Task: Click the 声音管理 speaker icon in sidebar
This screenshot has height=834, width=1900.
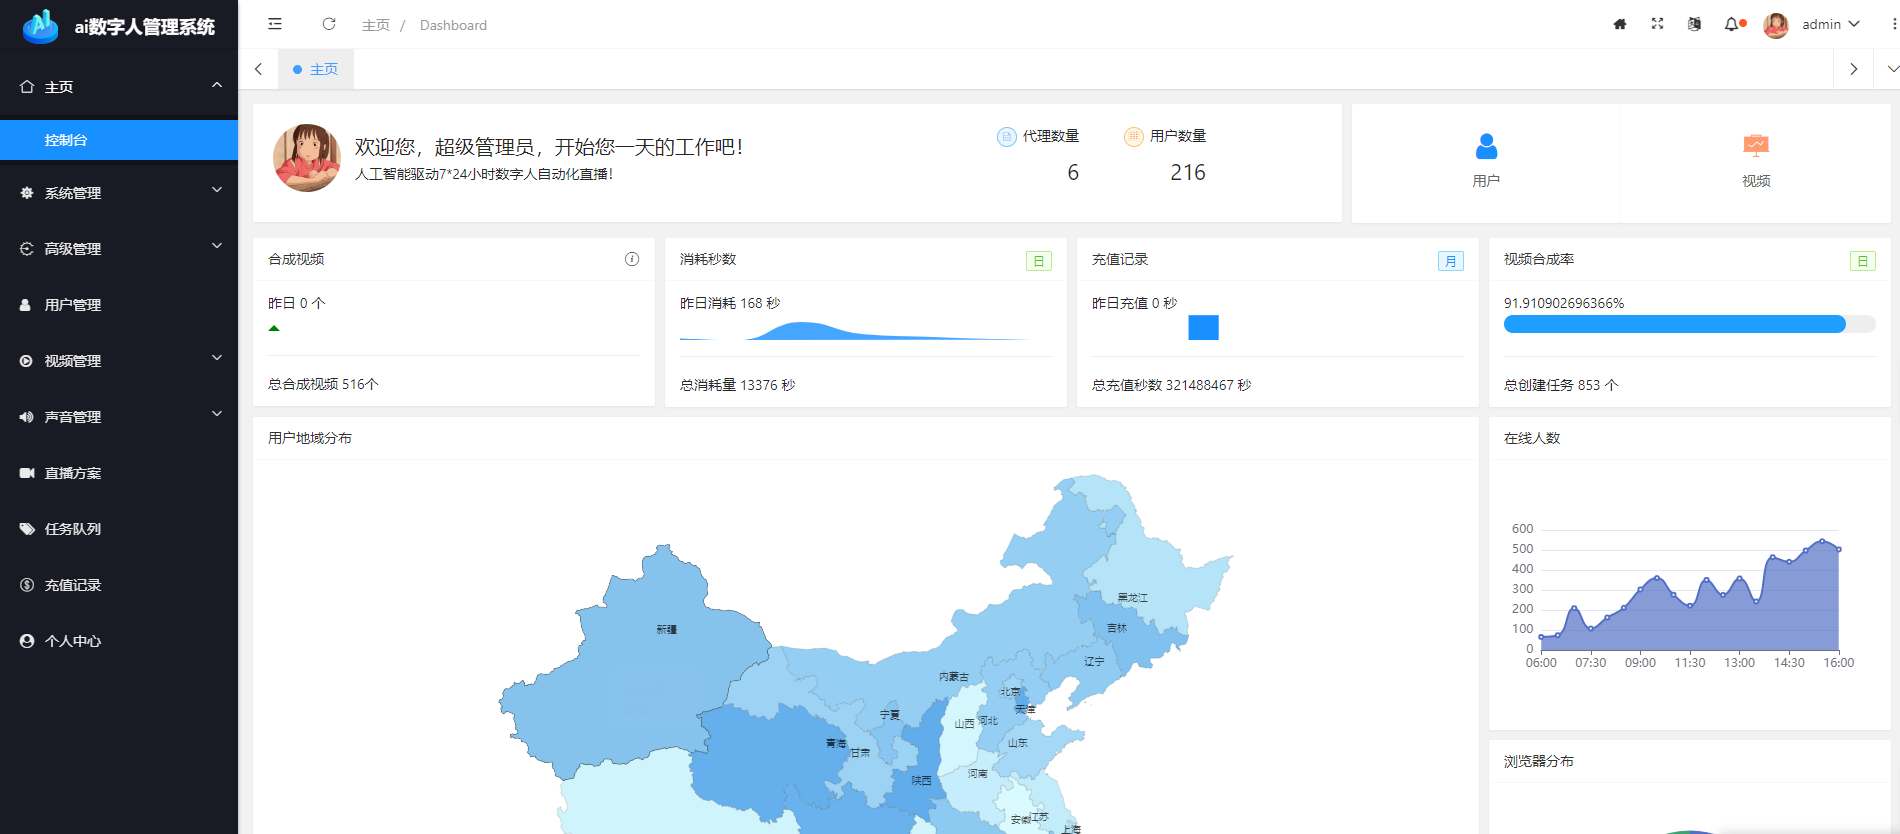Action: [26, 417]
